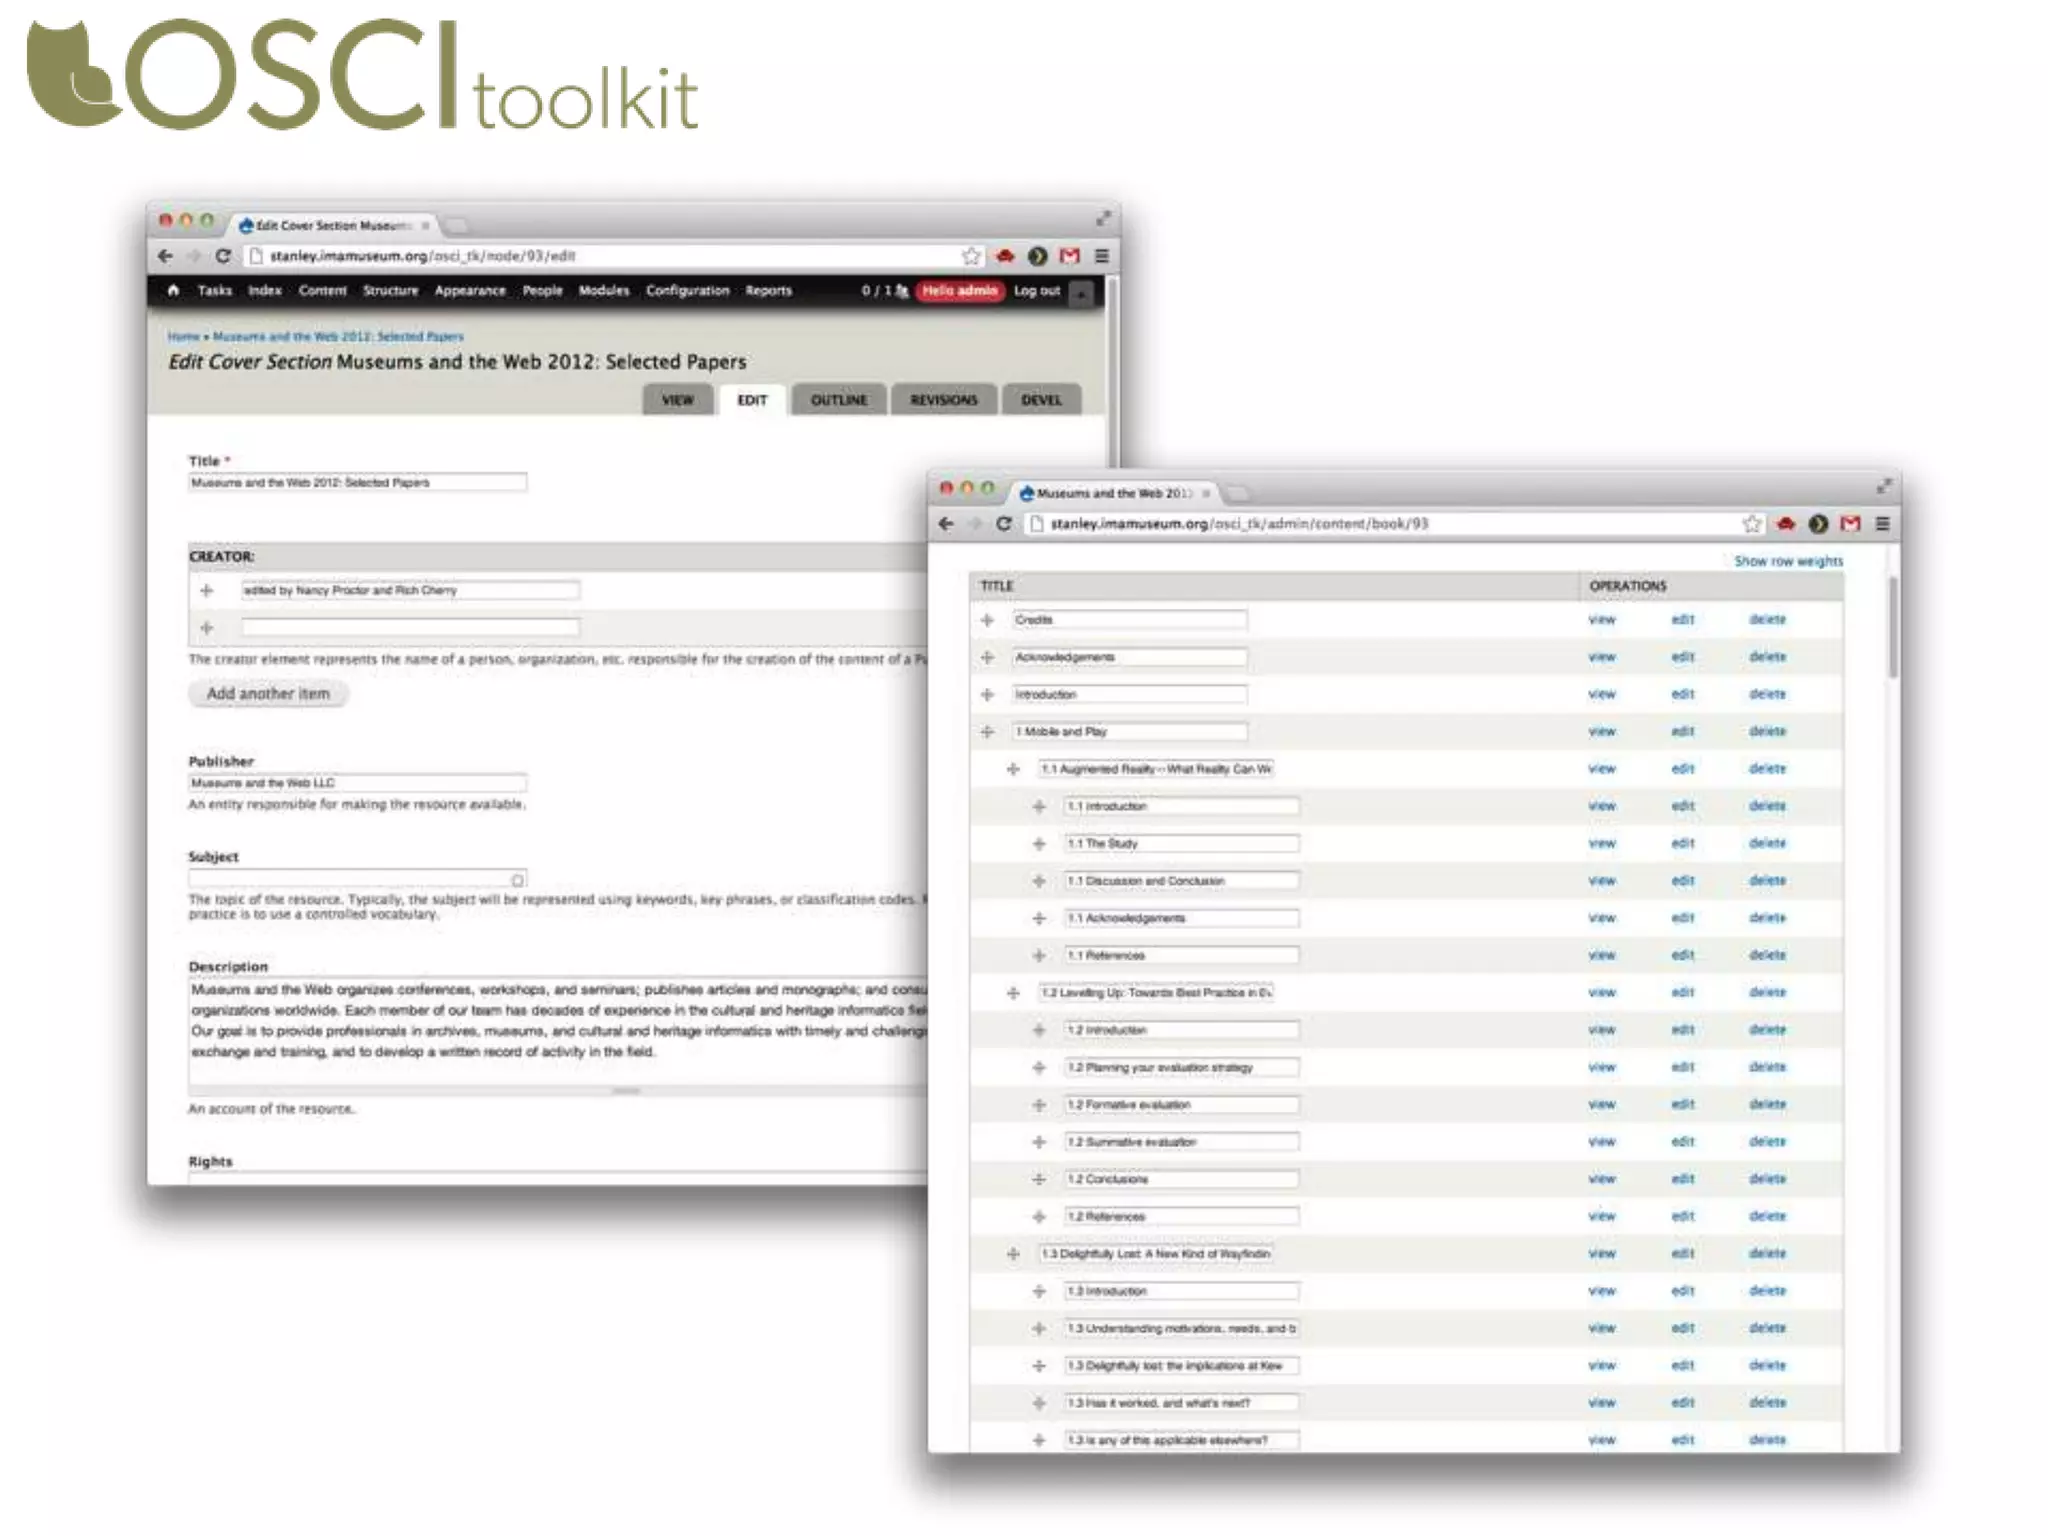Switch to the OUTLINE tab
Screen dimensions: 2048x1536
pos(838,400)
